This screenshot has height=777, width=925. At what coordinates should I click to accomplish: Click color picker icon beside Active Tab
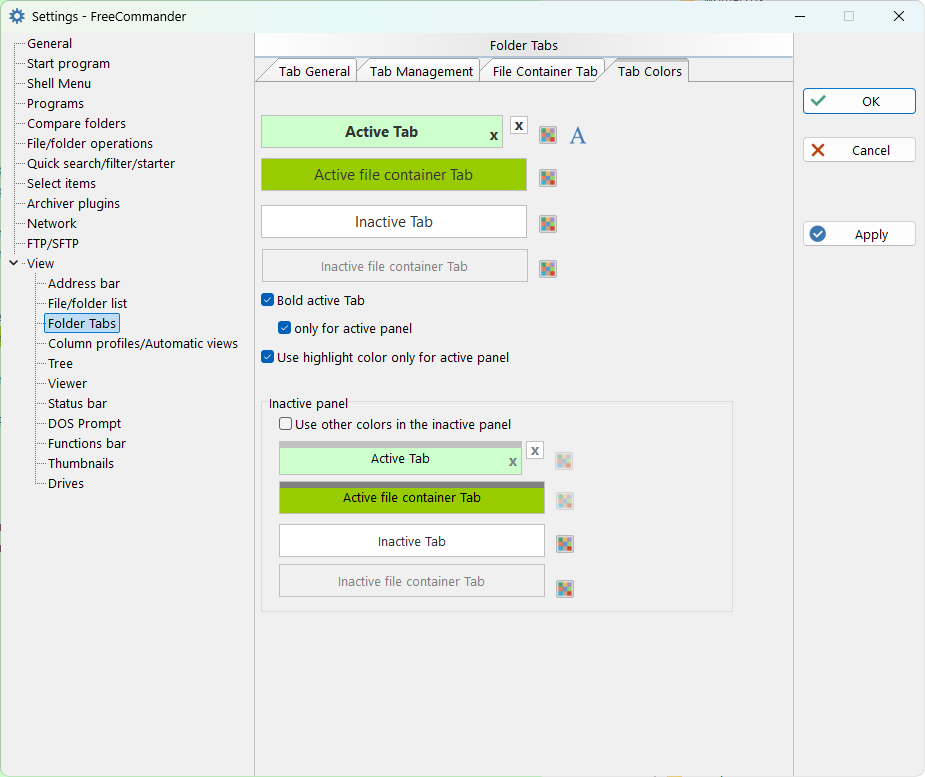tap(548, 135)
